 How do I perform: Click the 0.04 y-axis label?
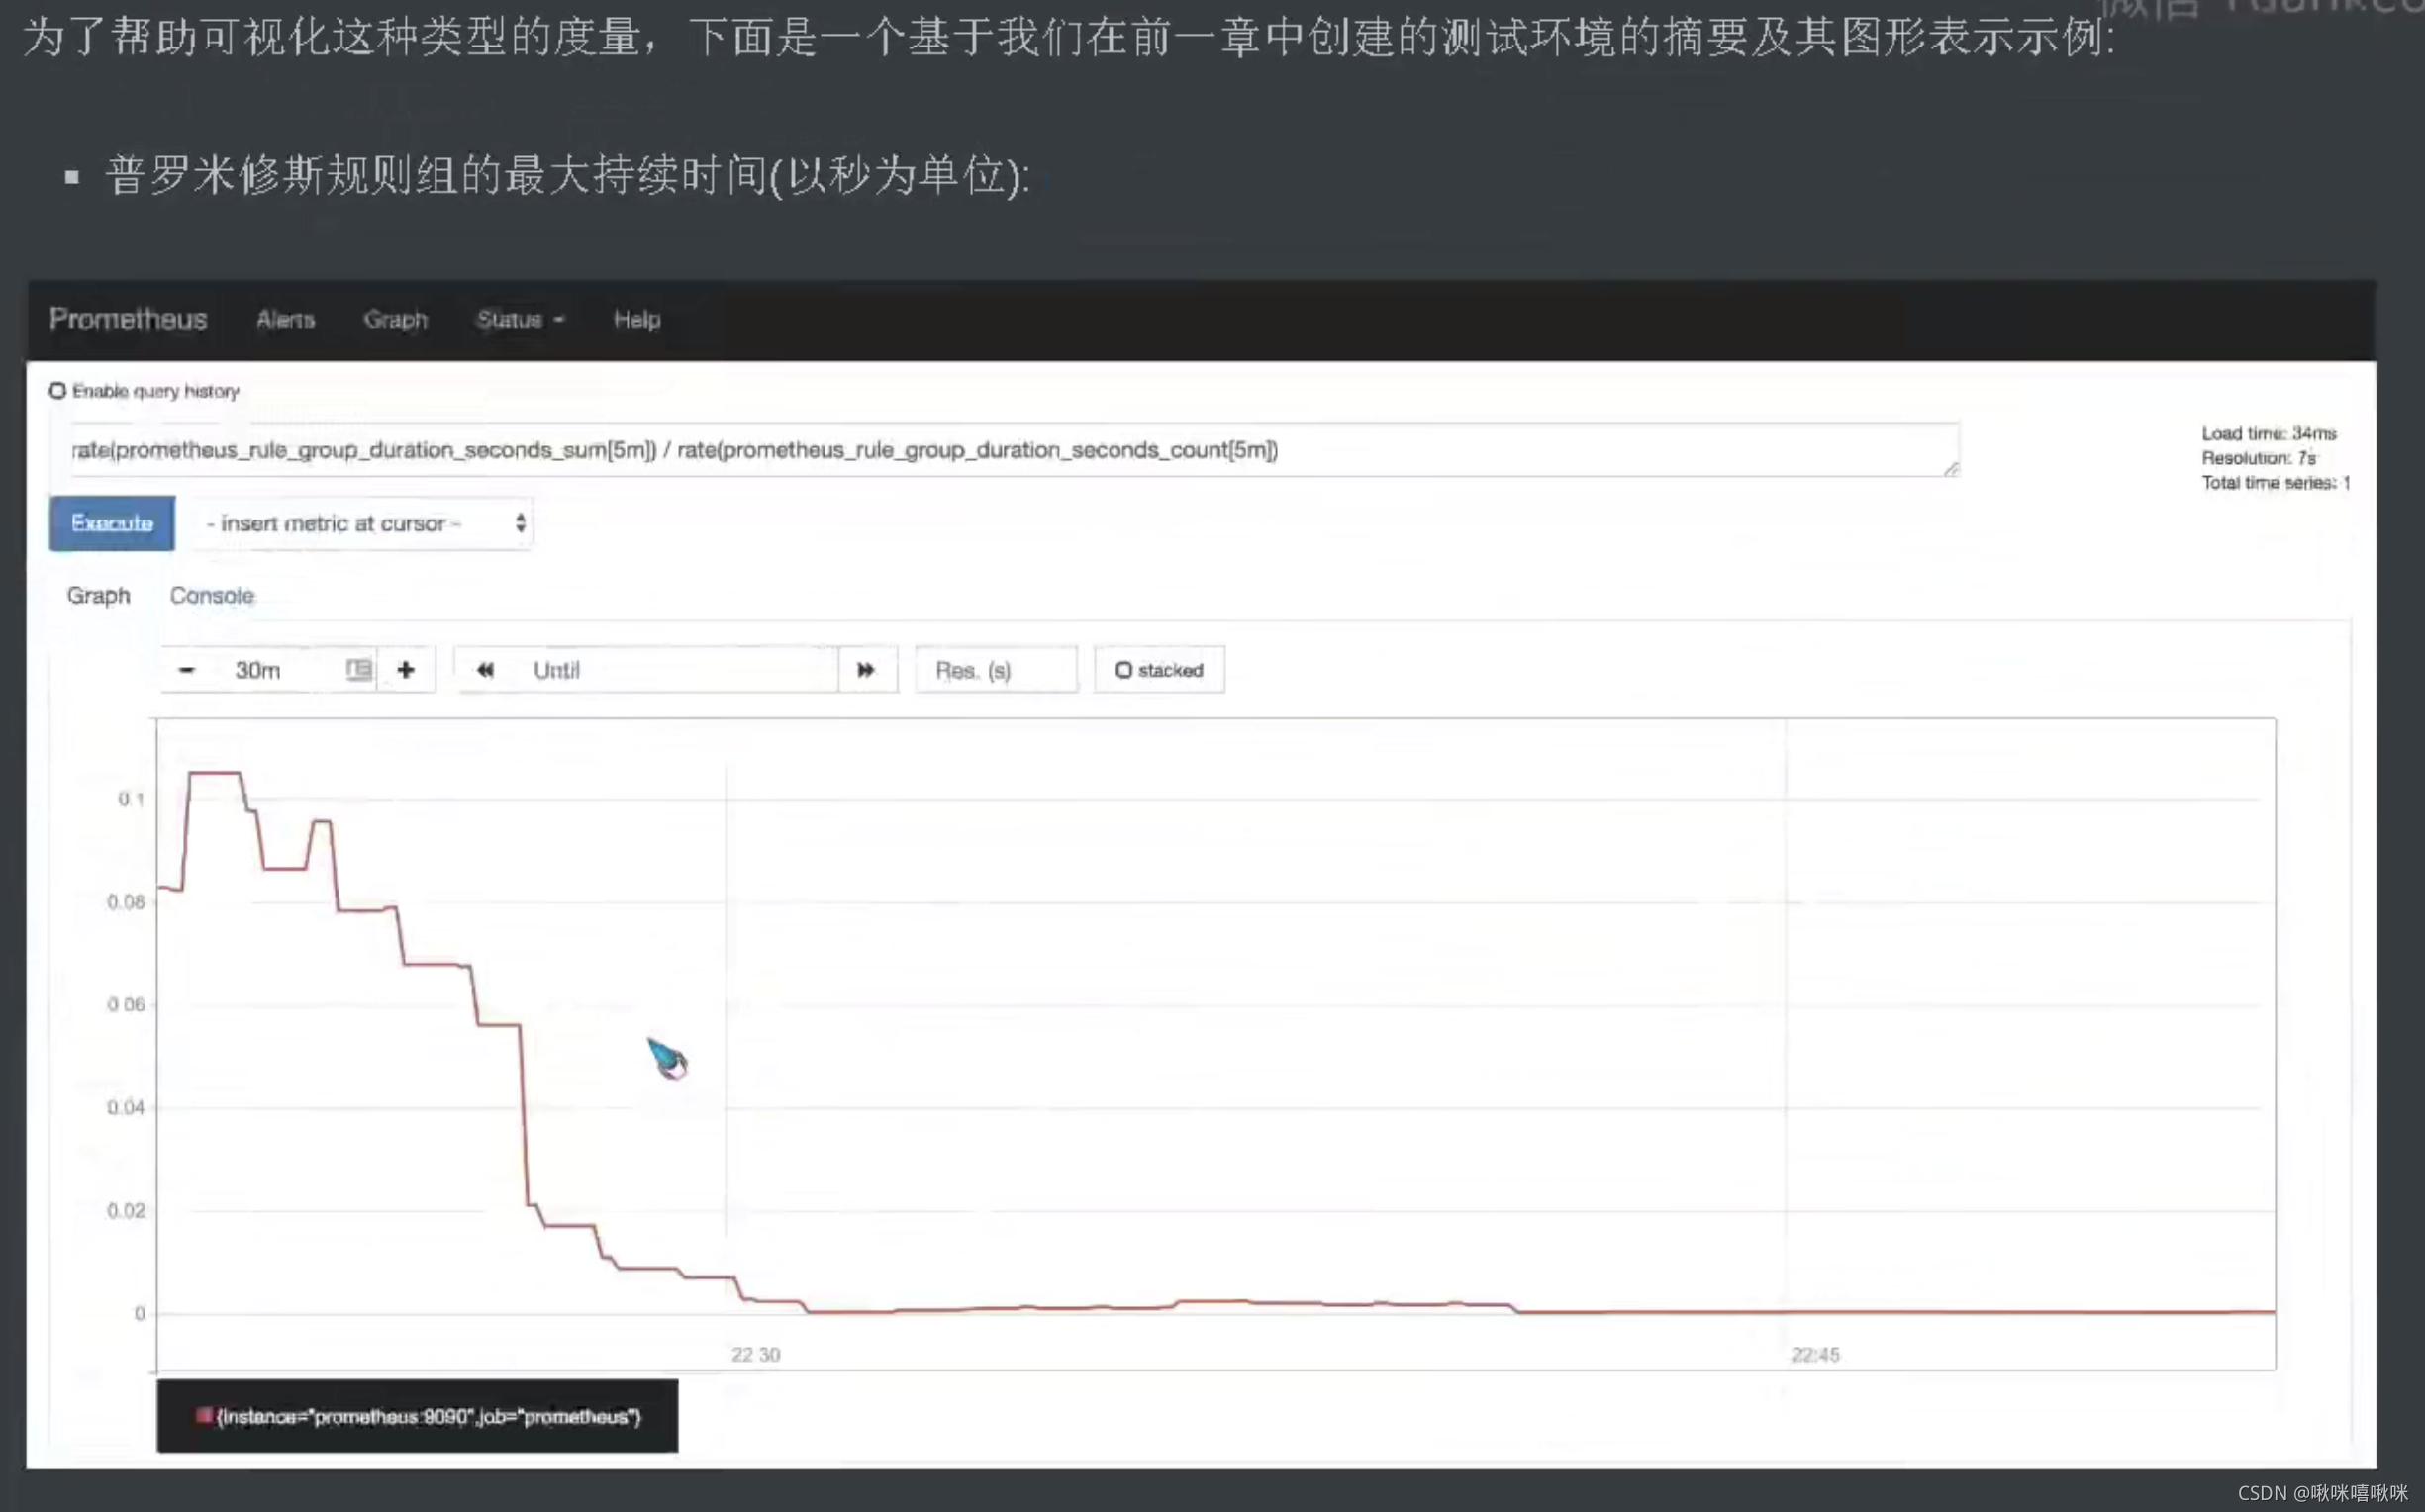click(x=126, y=1107)
